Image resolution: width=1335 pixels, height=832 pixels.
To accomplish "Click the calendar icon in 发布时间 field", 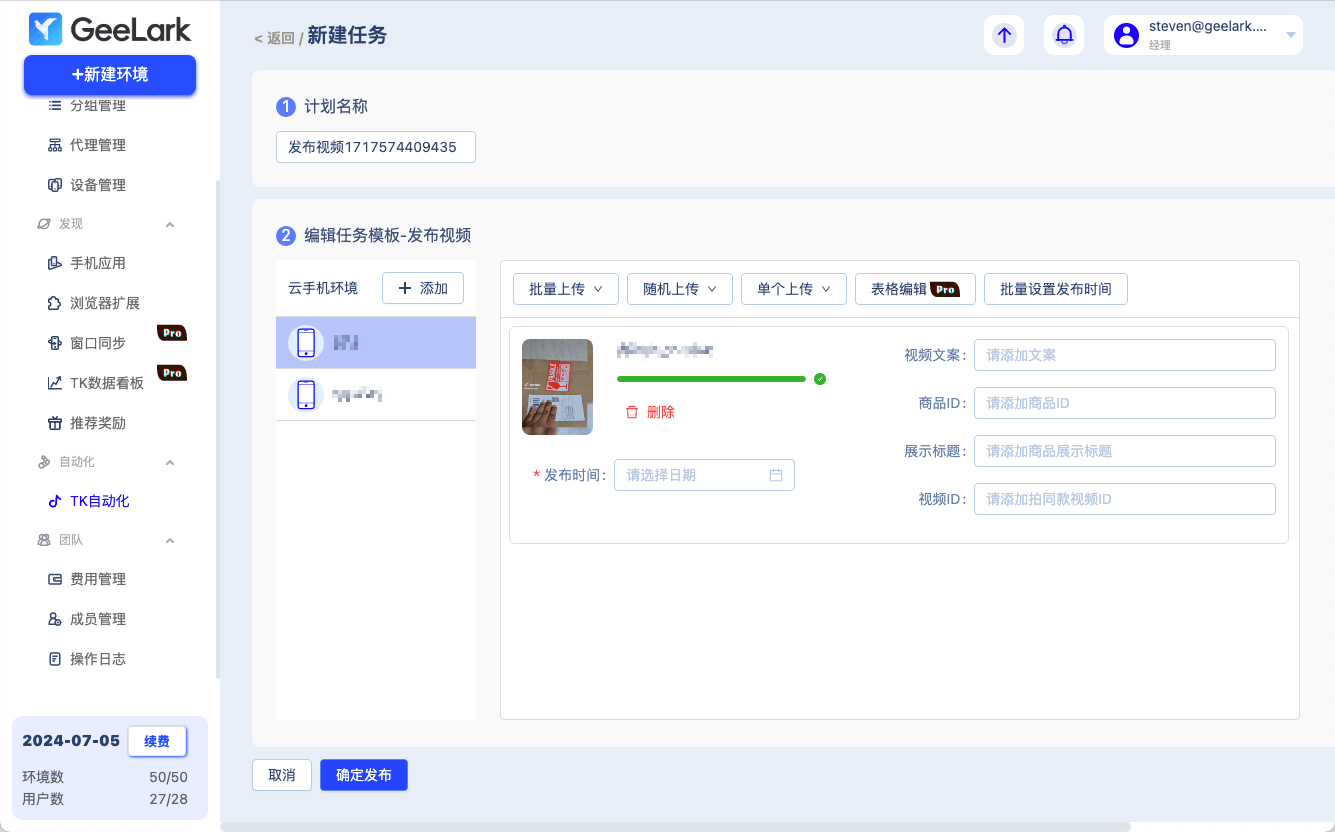I will click(x=776, y=475).
